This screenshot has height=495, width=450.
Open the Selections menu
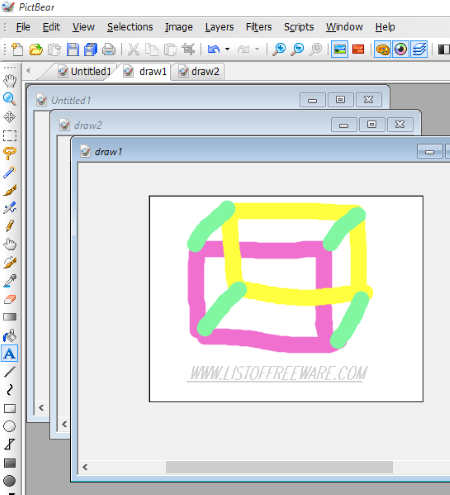pyautogui.click(x=130, y=27)
